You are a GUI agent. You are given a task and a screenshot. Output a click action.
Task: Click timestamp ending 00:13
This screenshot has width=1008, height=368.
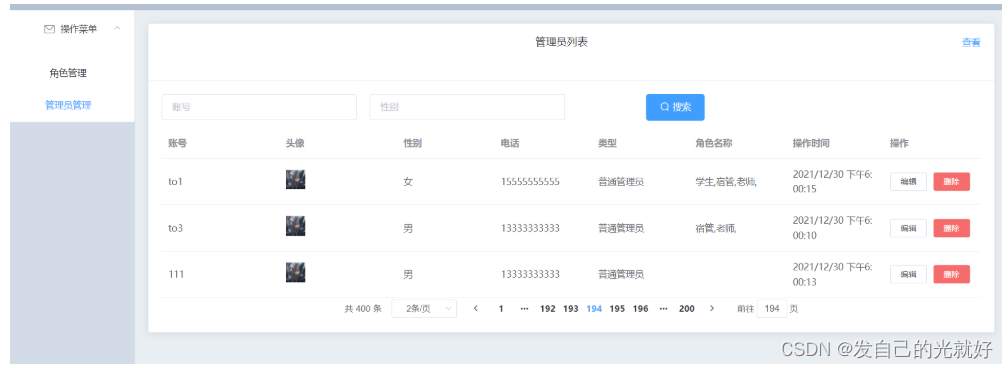tap(832, 274)
